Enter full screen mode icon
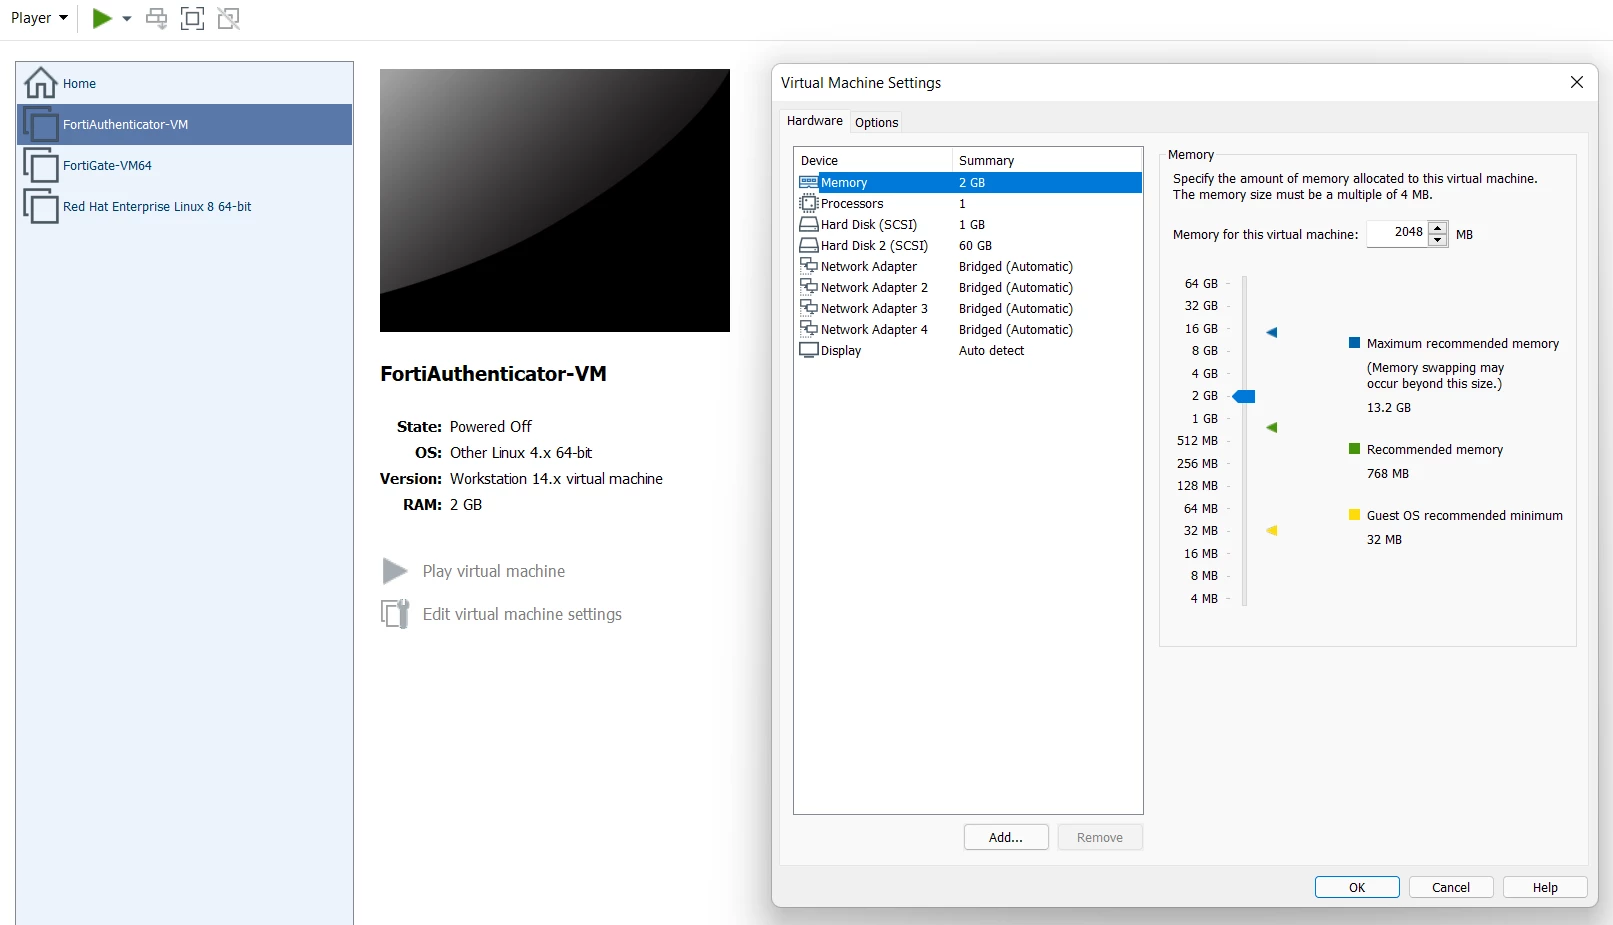 click(x=192, y=18)
